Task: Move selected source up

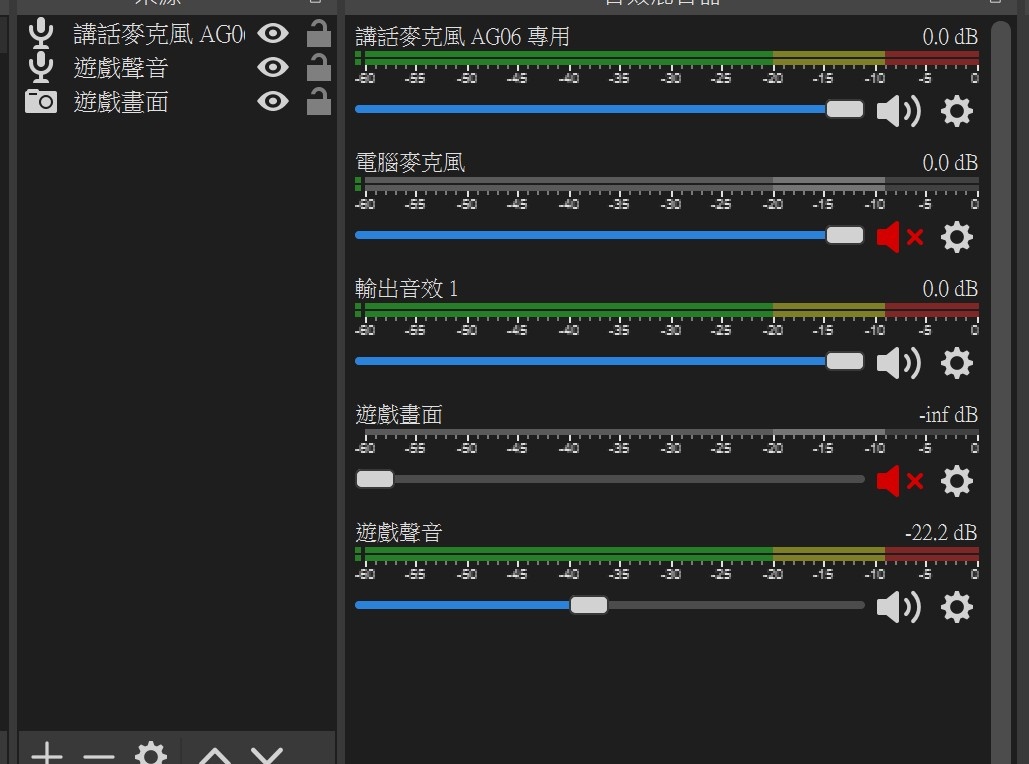Action: click(x=215, y=755)
